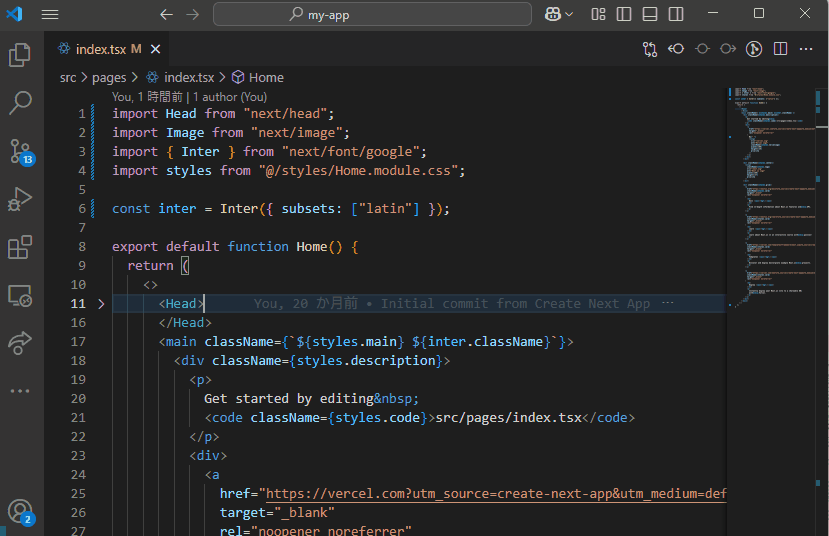Toggle the secondary side bar
The height and width of the screenshot is (536, 829).
coord(676,14)
